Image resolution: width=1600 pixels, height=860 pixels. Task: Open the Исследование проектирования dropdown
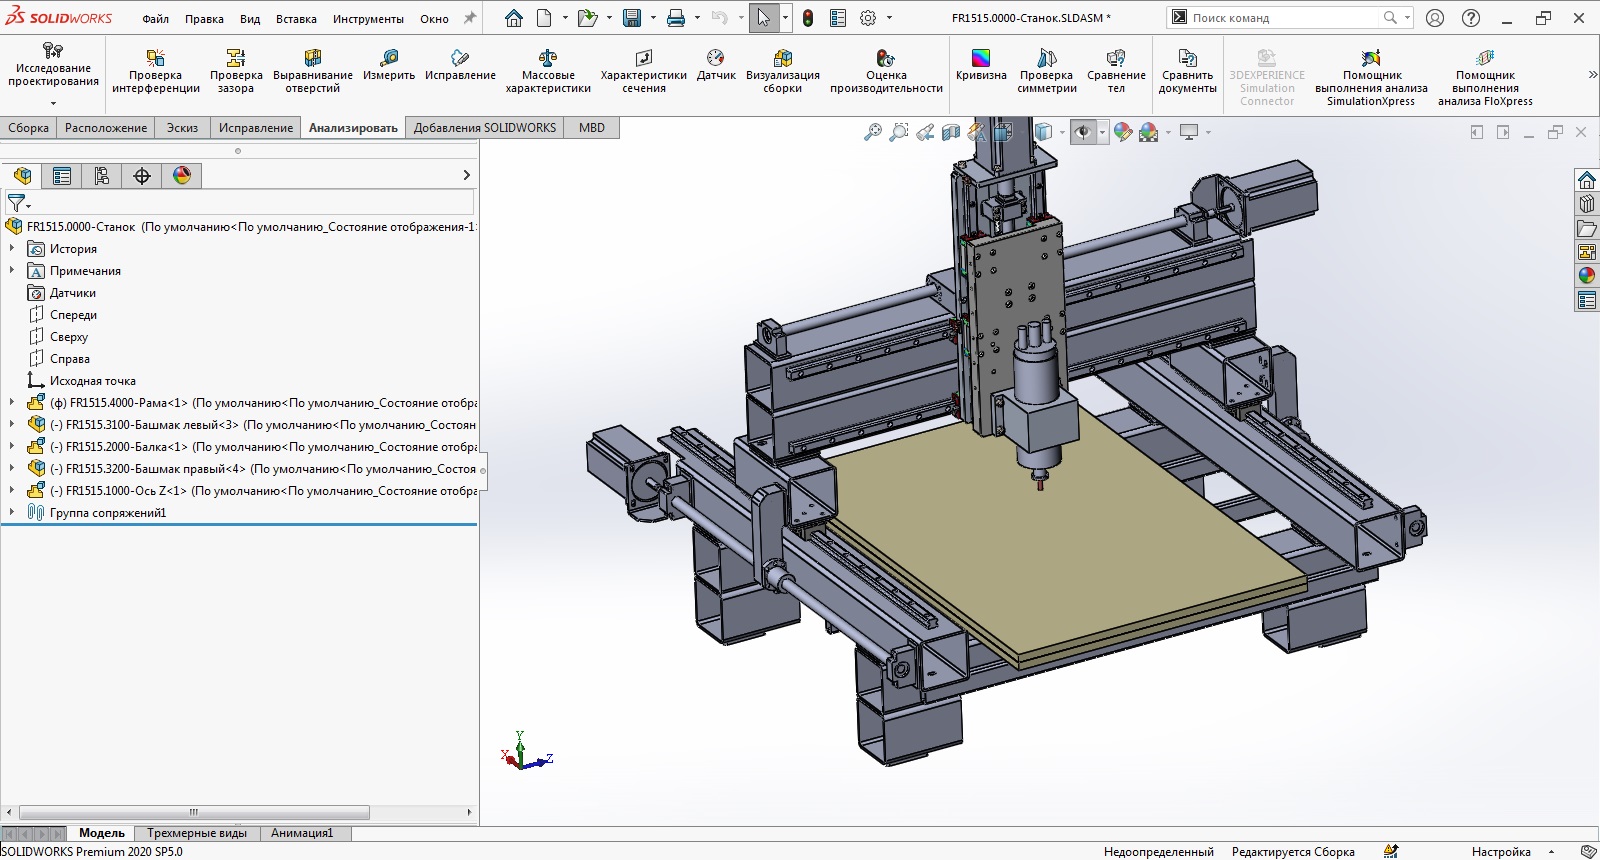[x=53, y=103]
